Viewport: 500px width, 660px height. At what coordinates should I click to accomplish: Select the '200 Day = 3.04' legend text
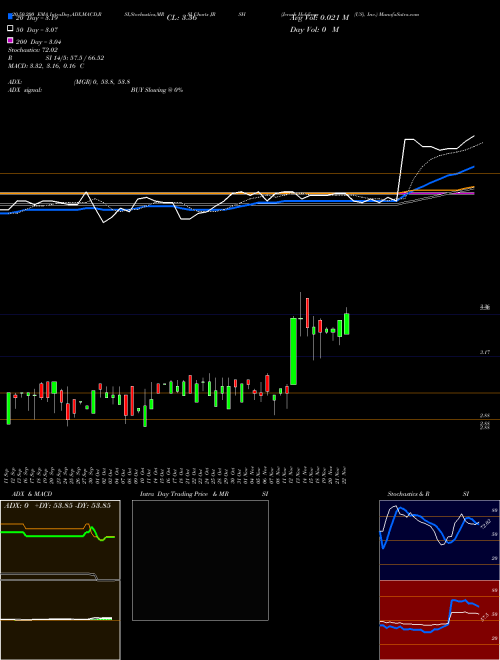[x=39, y=41]
